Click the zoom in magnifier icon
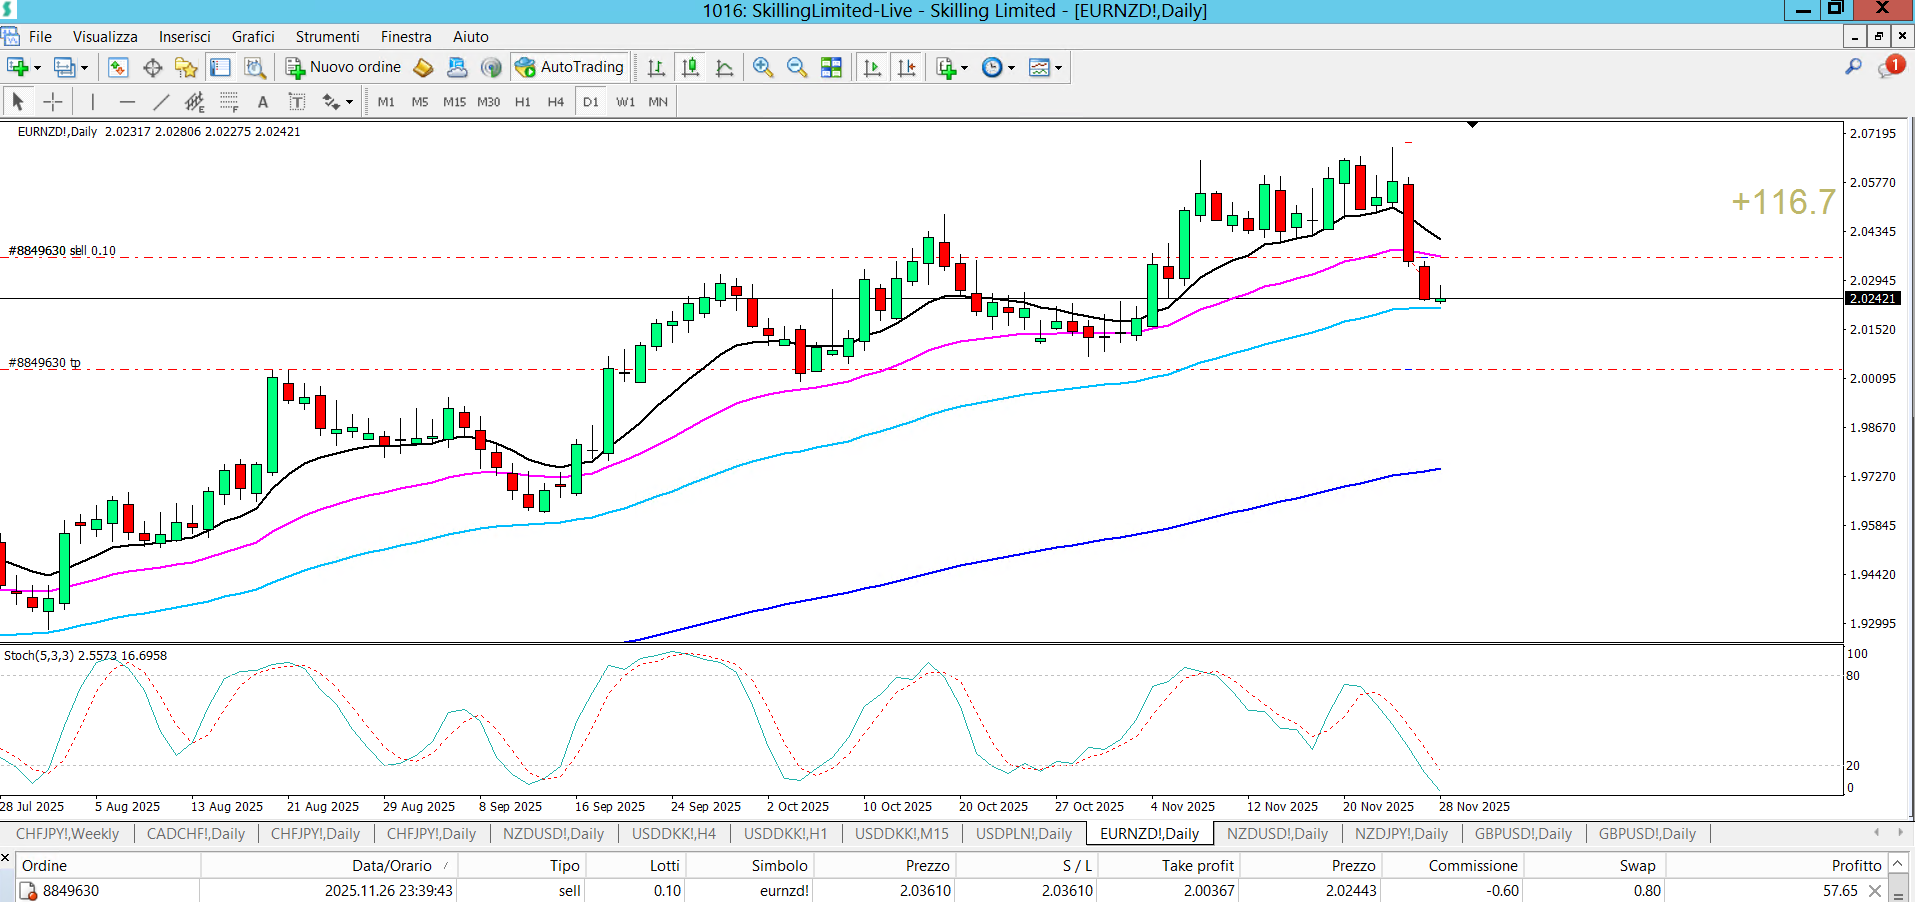This screenshot has width=1915, height=902. 763,67
